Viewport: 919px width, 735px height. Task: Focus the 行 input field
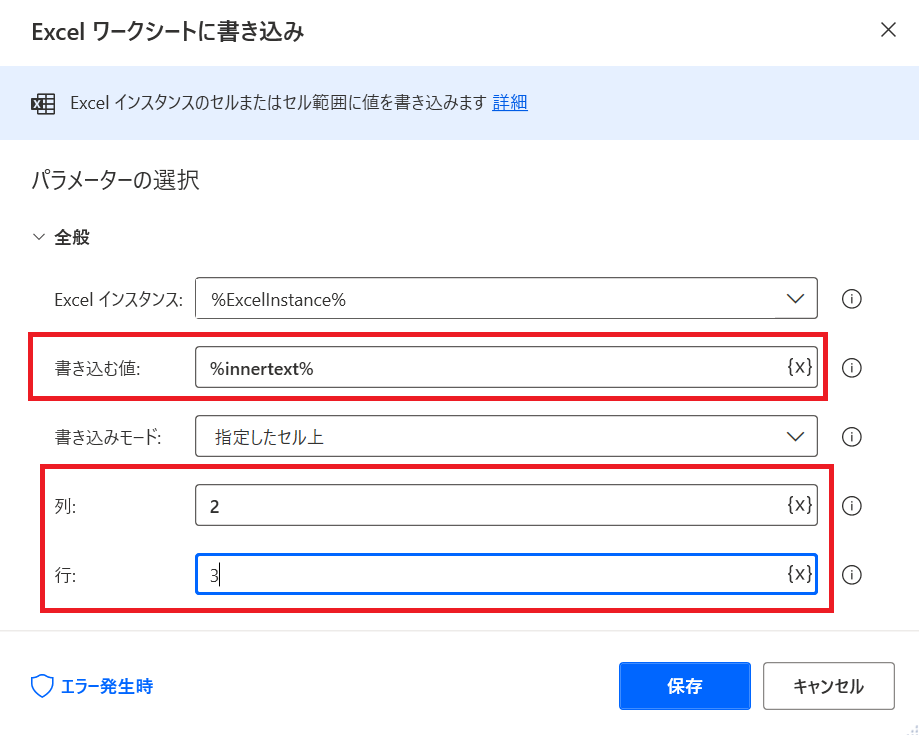coord(490,575)
